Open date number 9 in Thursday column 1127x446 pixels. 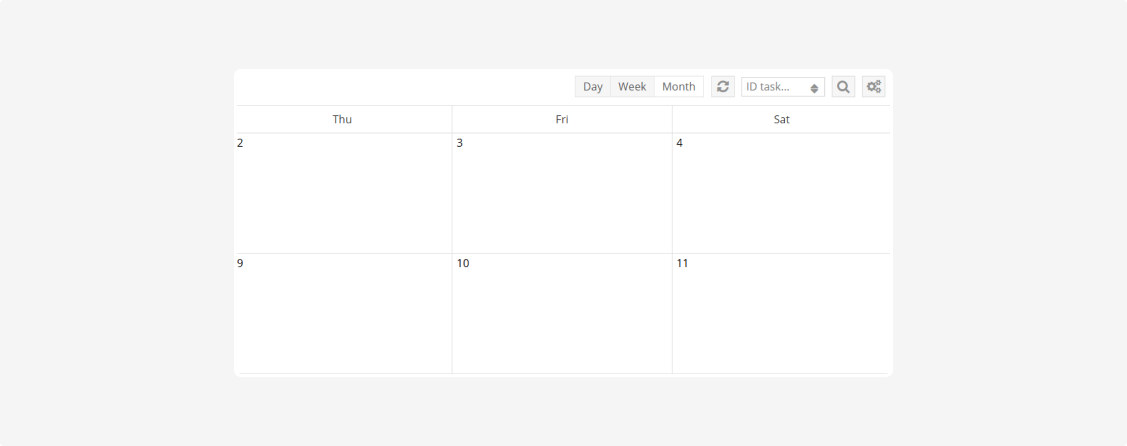240,263
